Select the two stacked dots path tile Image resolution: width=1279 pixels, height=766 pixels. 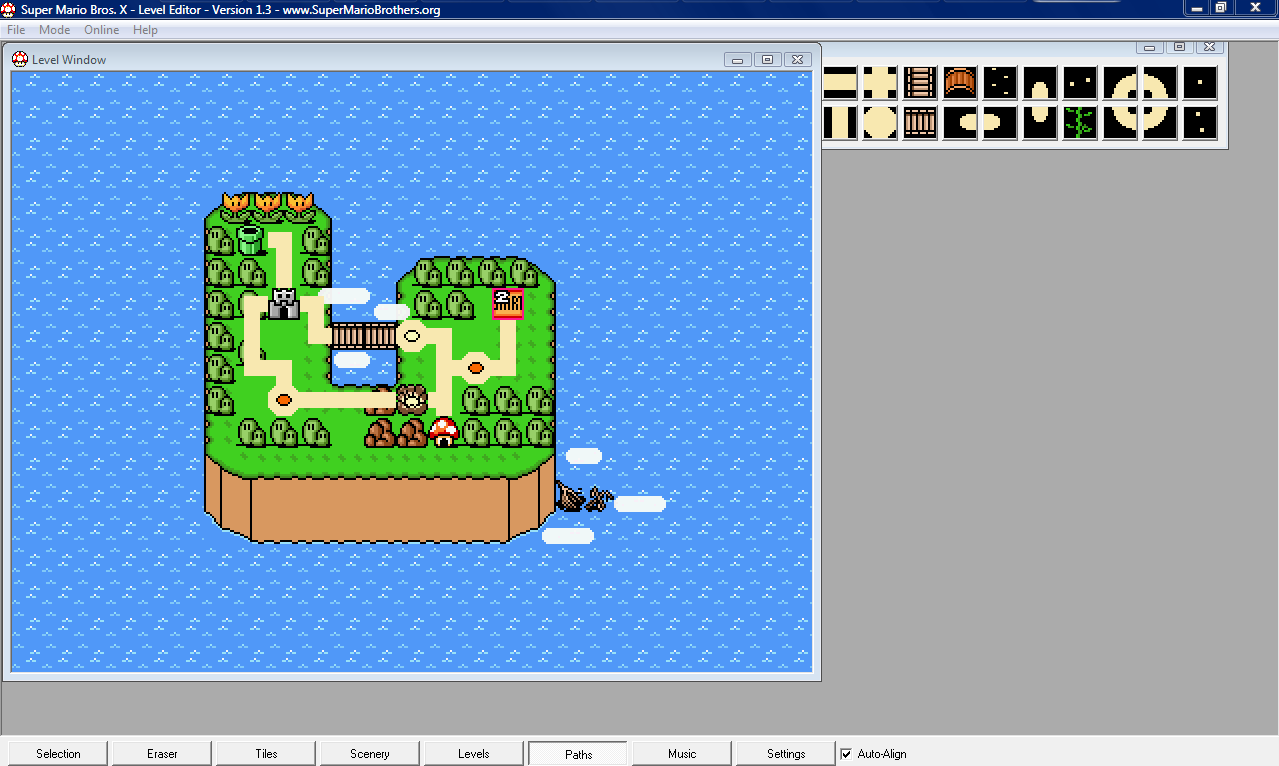pyautogui.click(x=1200, y=122)
